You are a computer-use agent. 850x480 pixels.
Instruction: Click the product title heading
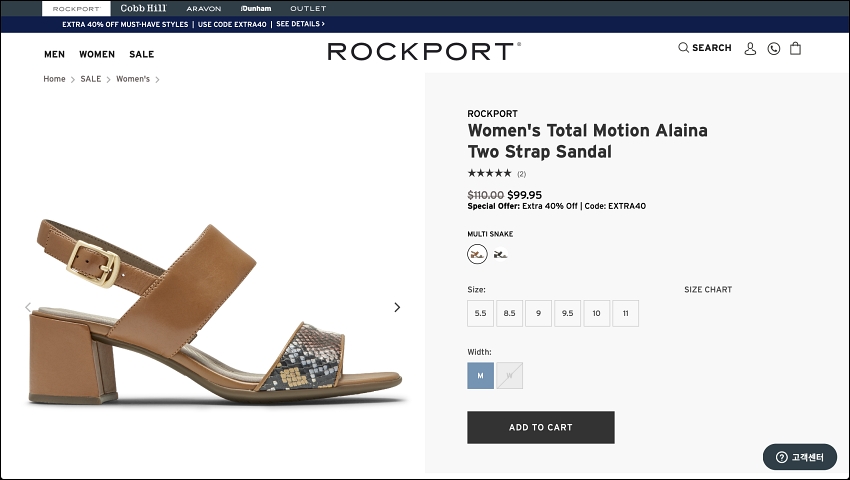point(588,141)
